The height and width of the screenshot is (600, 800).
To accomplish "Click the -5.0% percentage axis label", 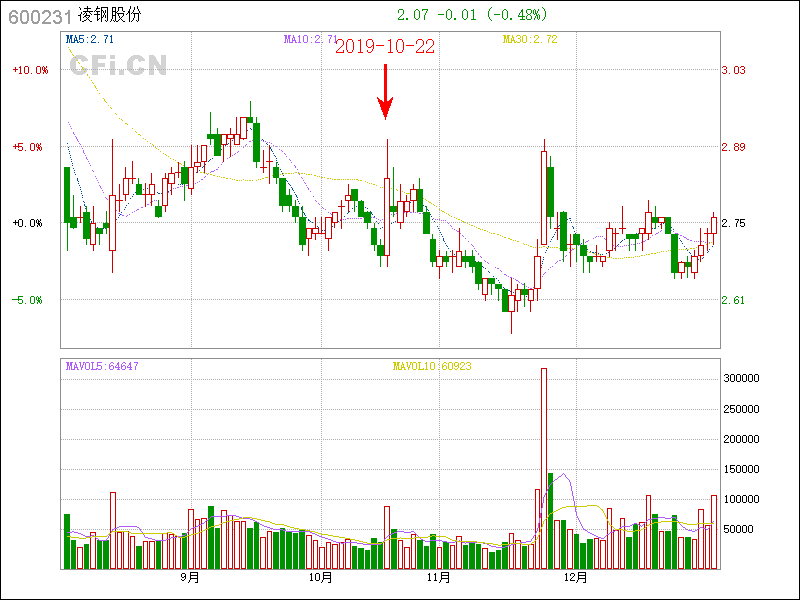I will click(29, 300).
